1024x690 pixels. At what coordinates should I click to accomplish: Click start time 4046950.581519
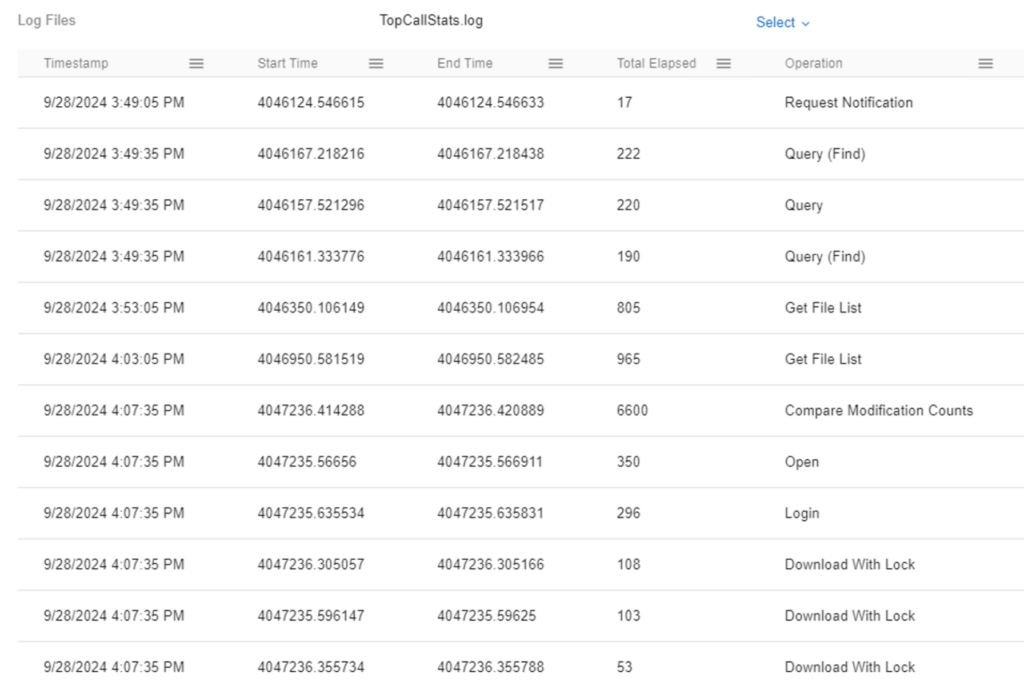coord(311,359)
